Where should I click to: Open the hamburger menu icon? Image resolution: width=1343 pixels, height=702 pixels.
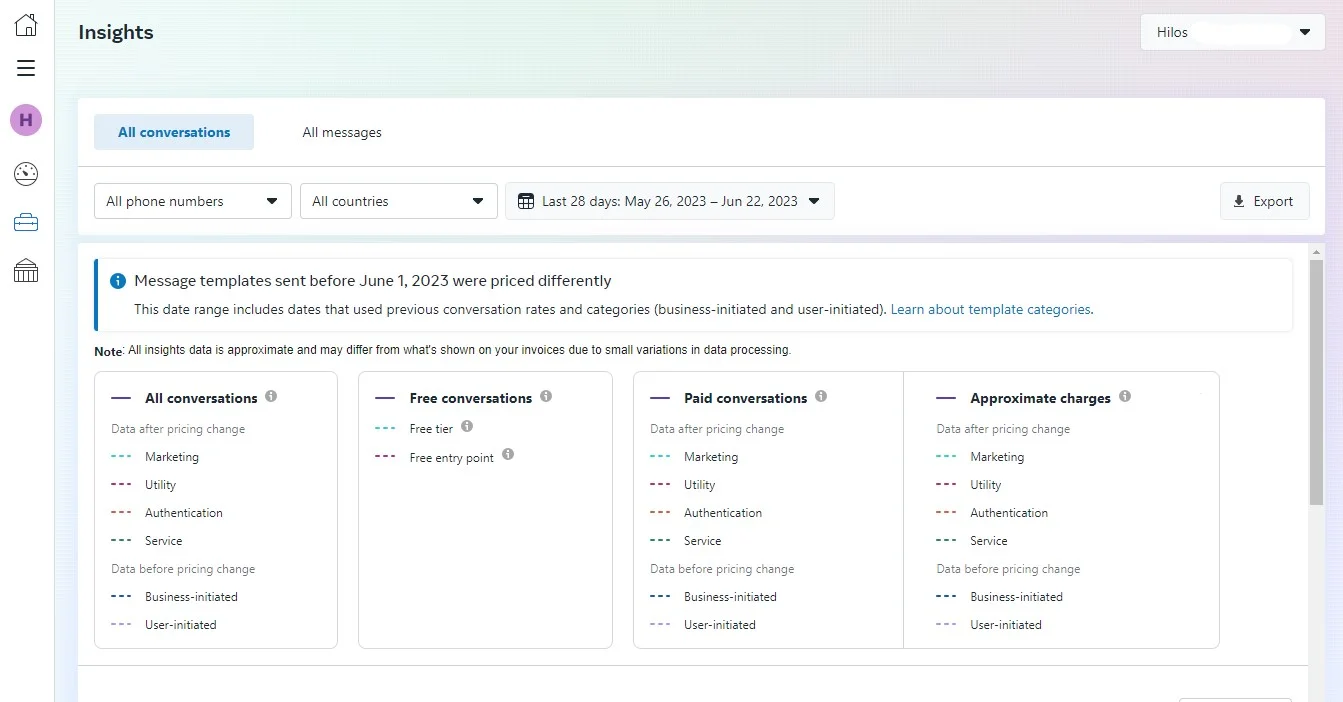pos(26,68)
